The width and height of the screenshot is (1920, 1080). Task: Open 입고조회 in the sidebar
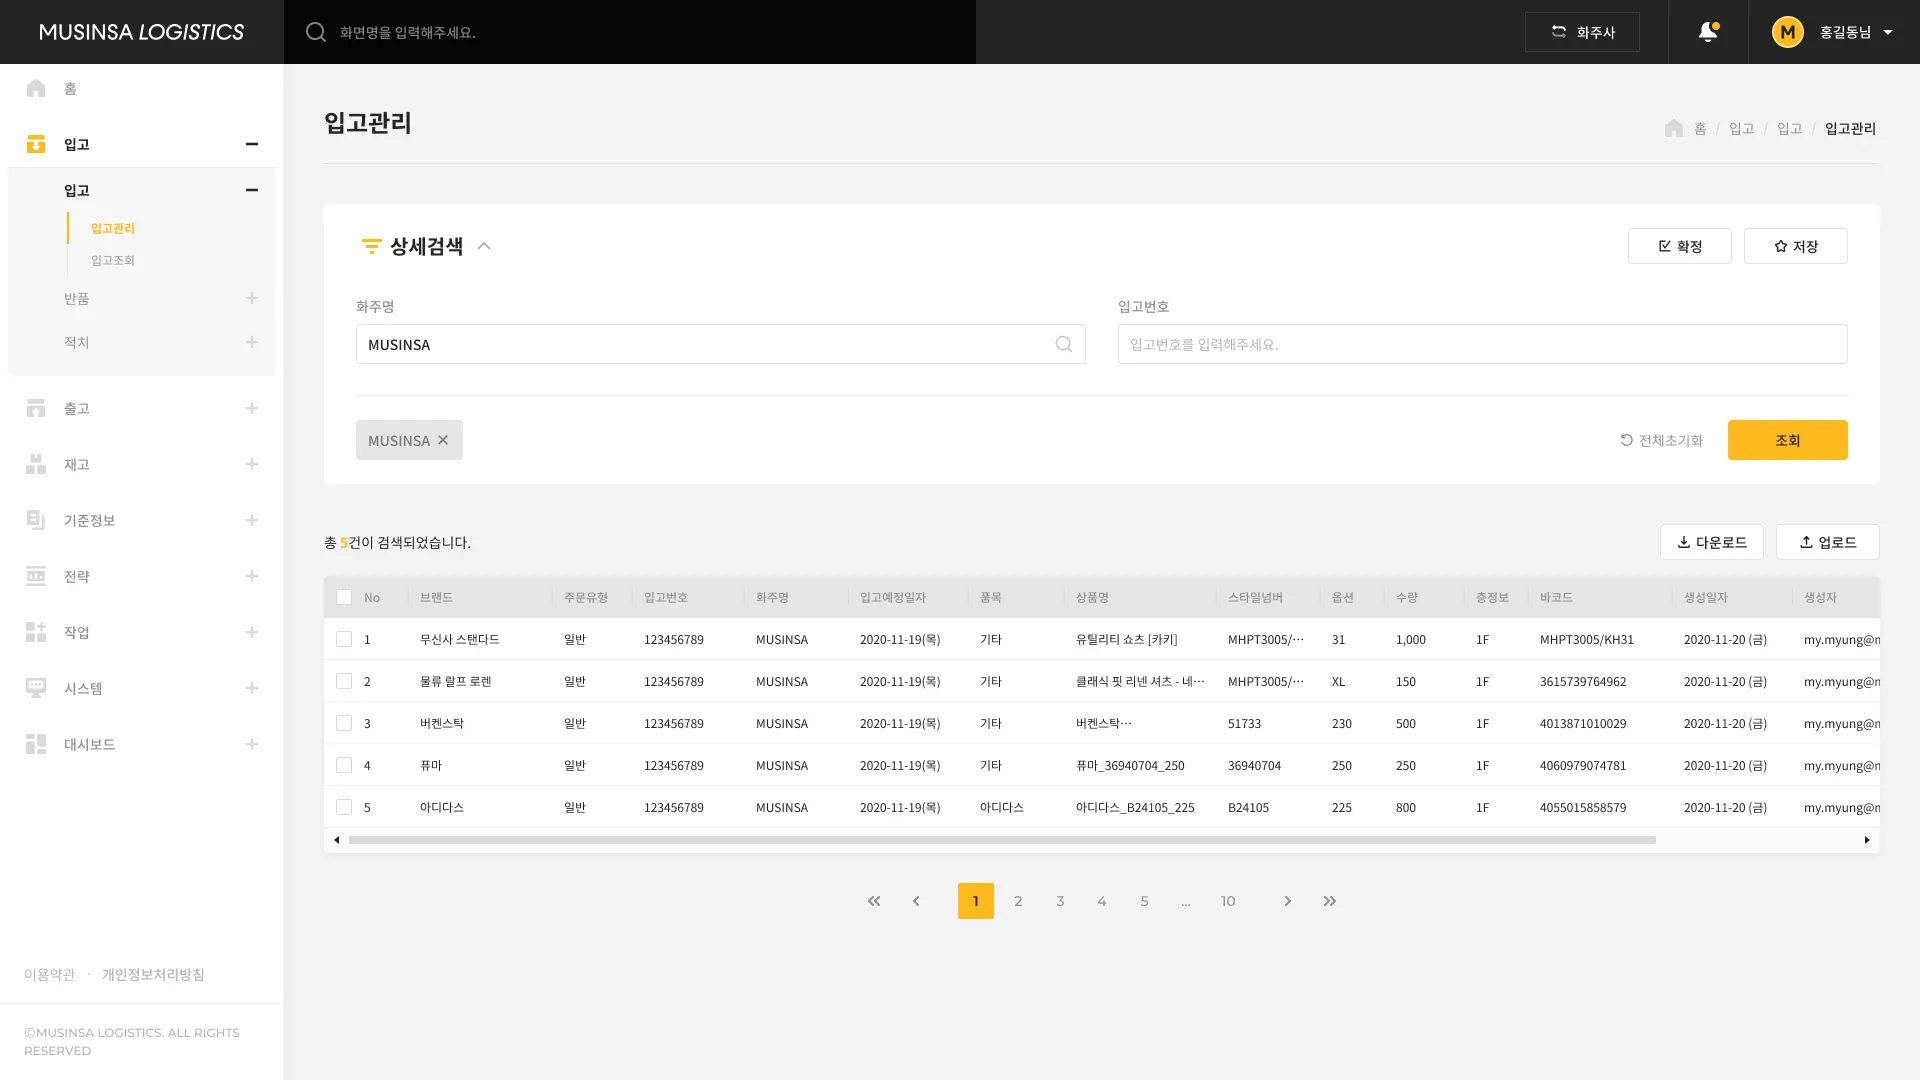coord(113,260)
